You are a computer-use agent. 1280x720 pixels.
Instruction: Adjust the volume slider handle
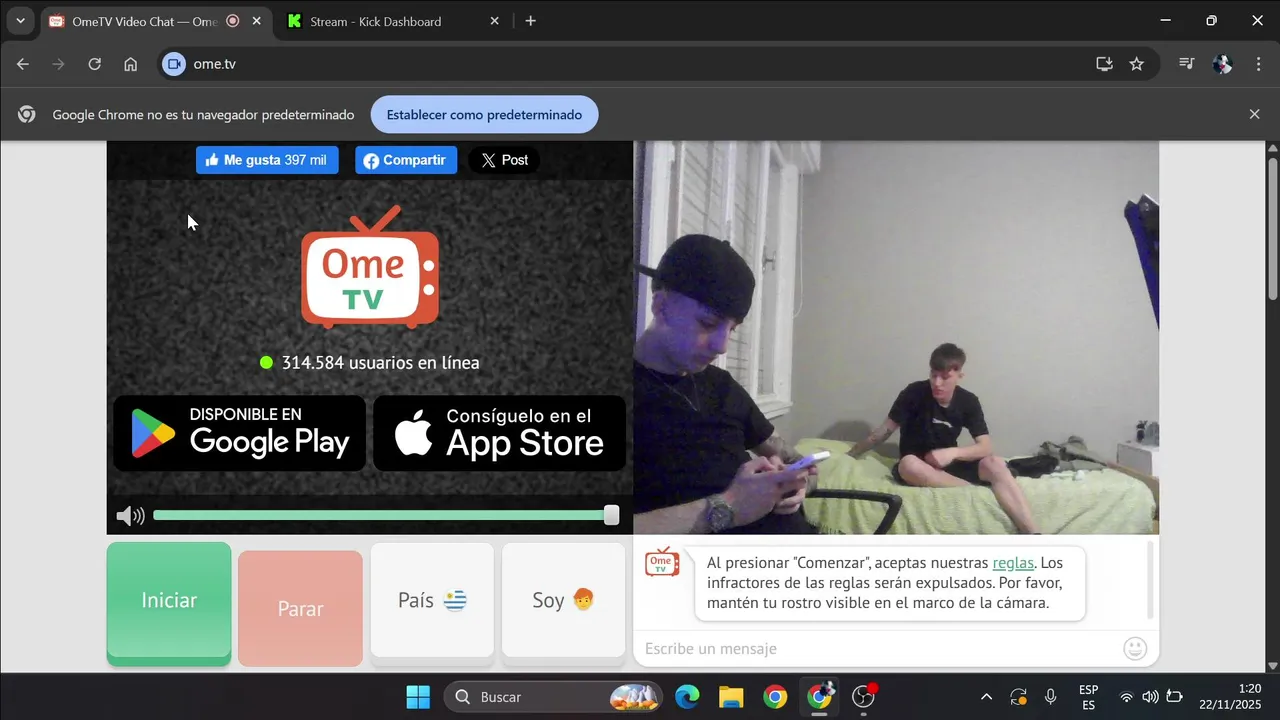point(611,515)
